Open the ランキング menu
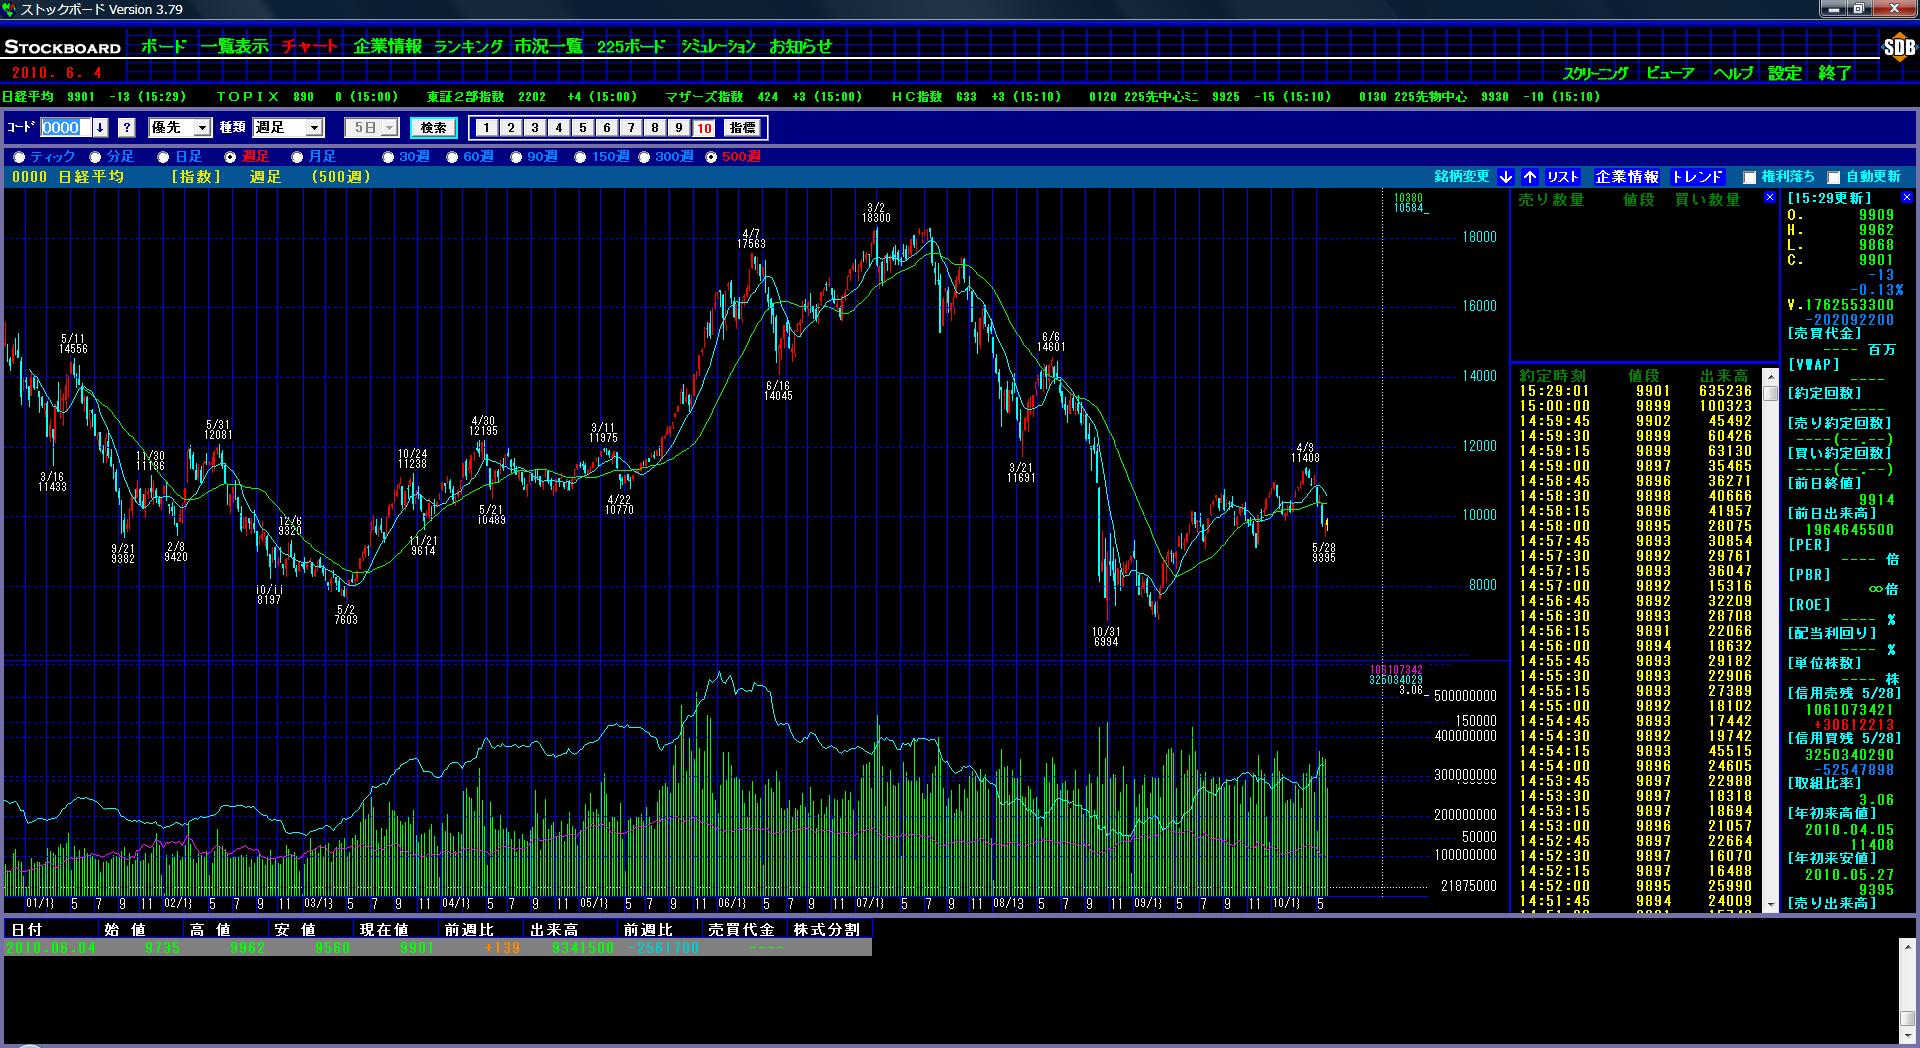Screen dimensions: 1920x1048 [x=468, y=46]
